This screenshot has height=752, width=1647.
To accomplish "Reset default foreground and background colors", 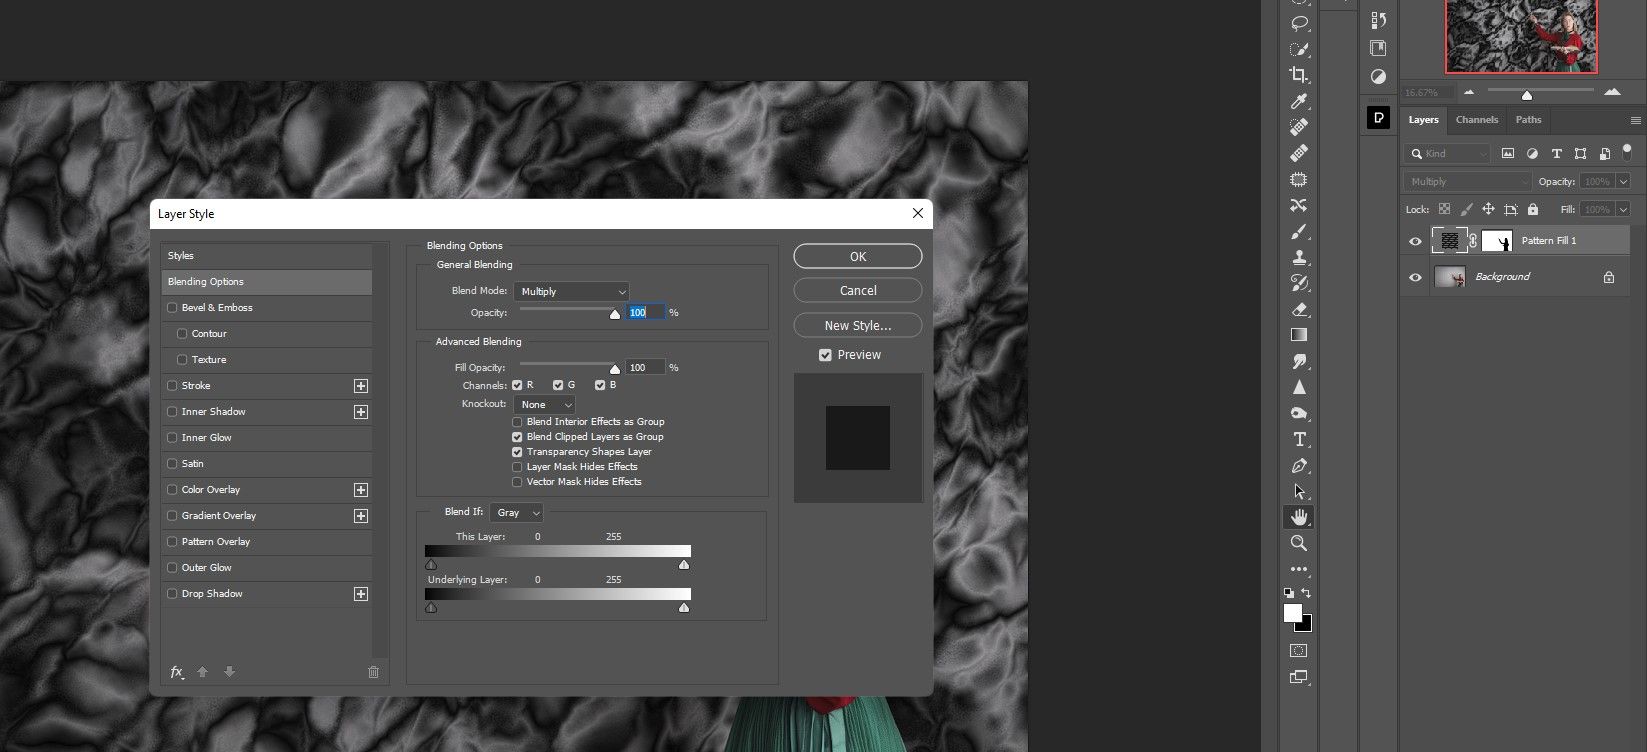I will (x=1289, y=593).
